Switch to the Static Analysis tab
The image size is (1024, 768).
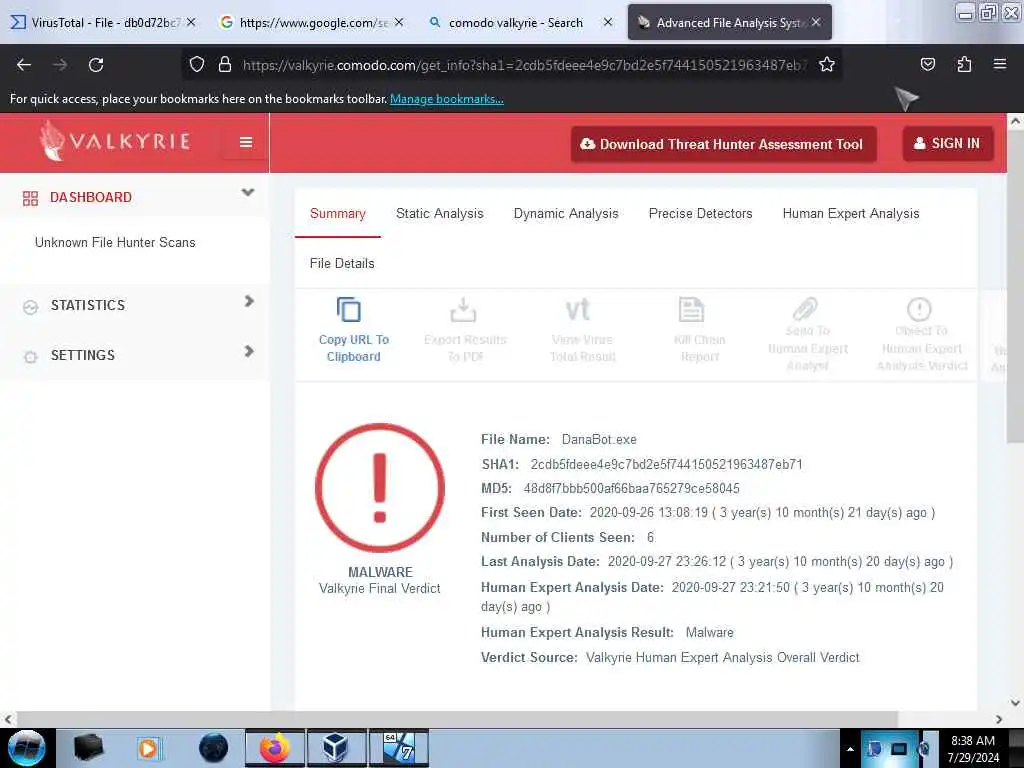point(440,214)
